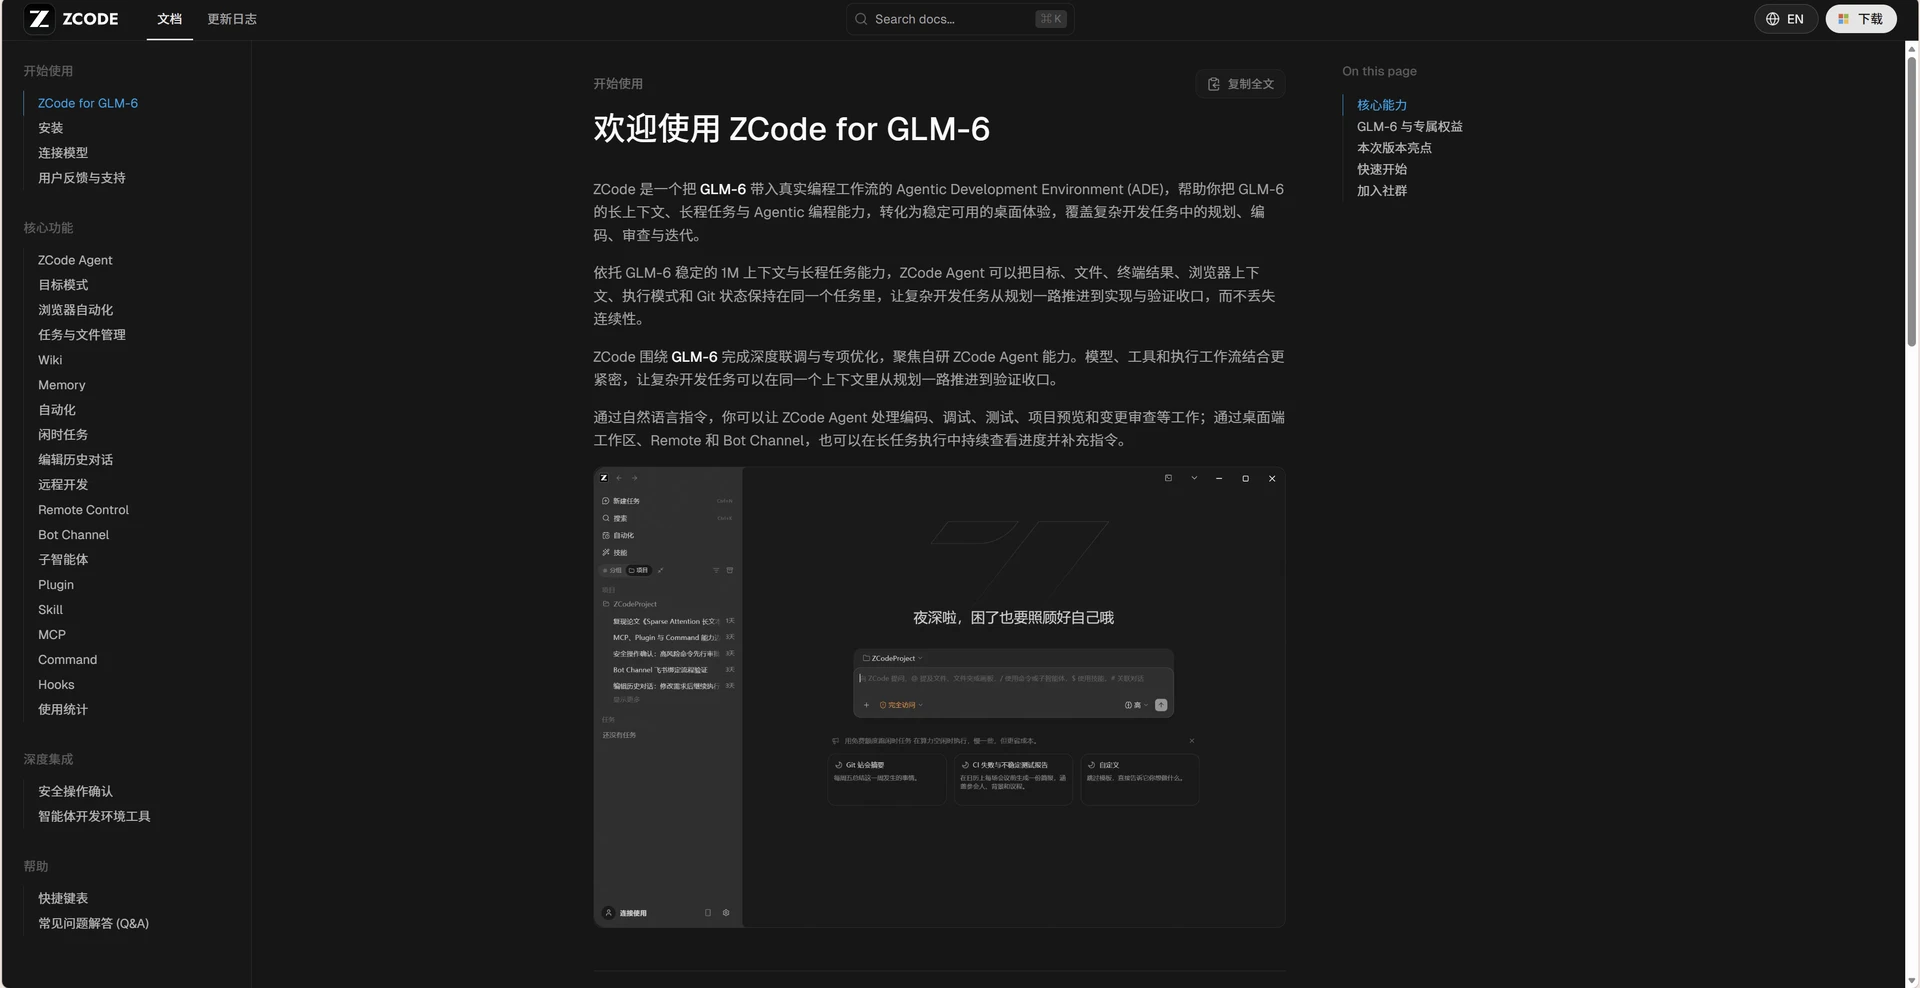Copy the page with the 复制全文 button

[x=1240, y=84]
